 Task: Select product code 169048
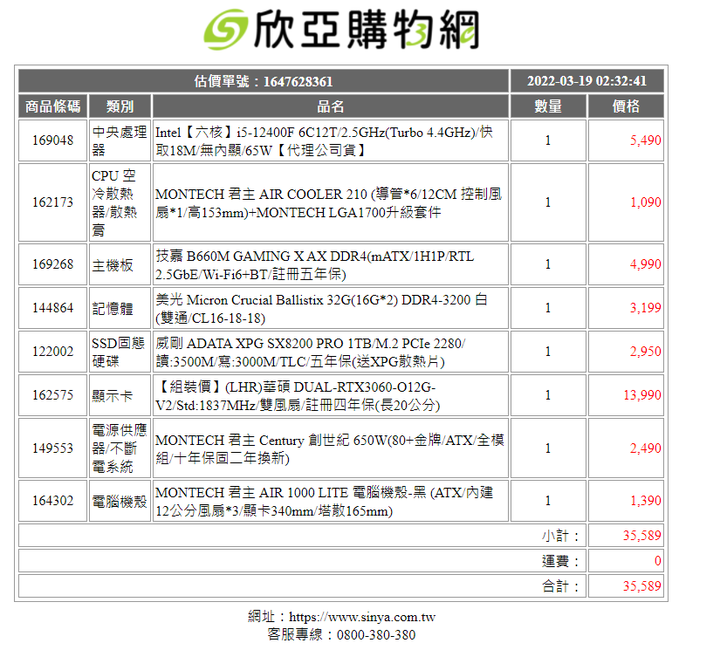[53, 140]
